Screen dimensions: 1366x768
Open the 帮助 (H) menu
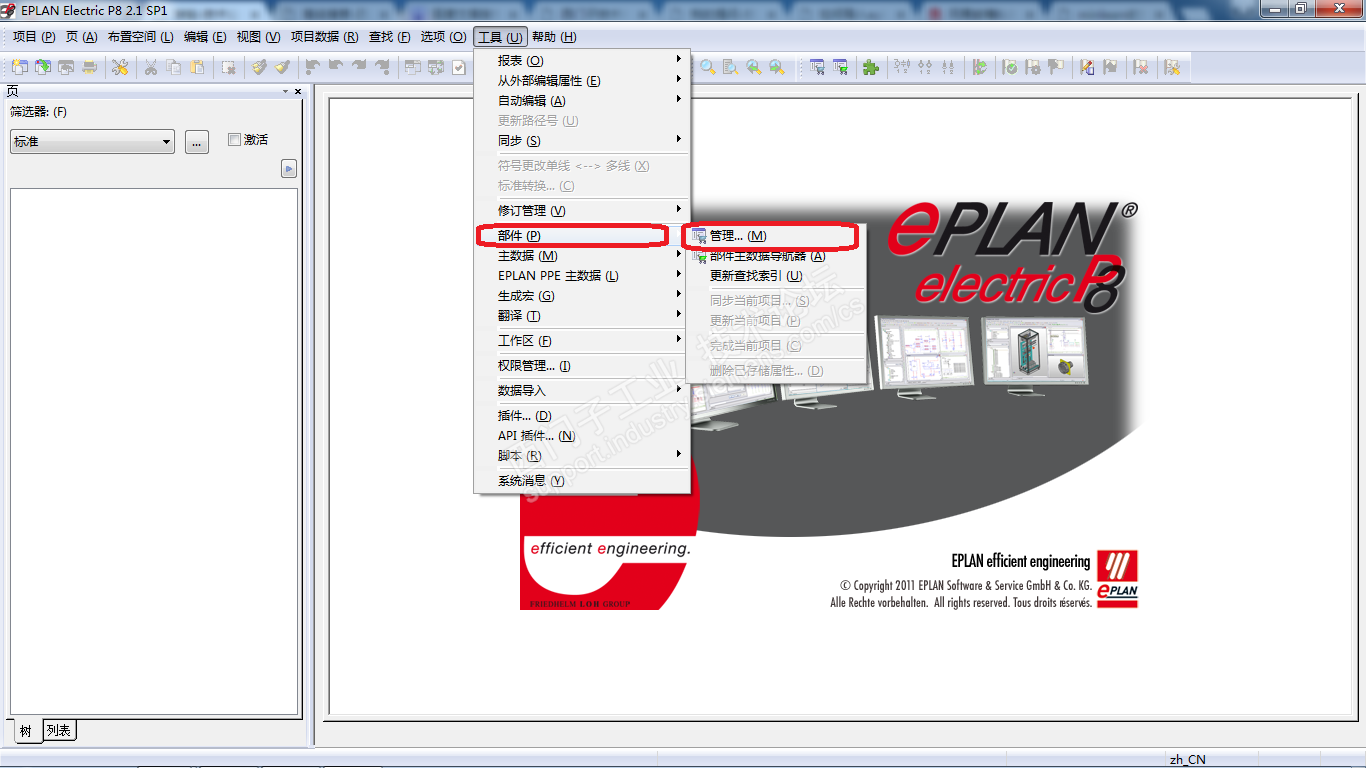point(554,37)
